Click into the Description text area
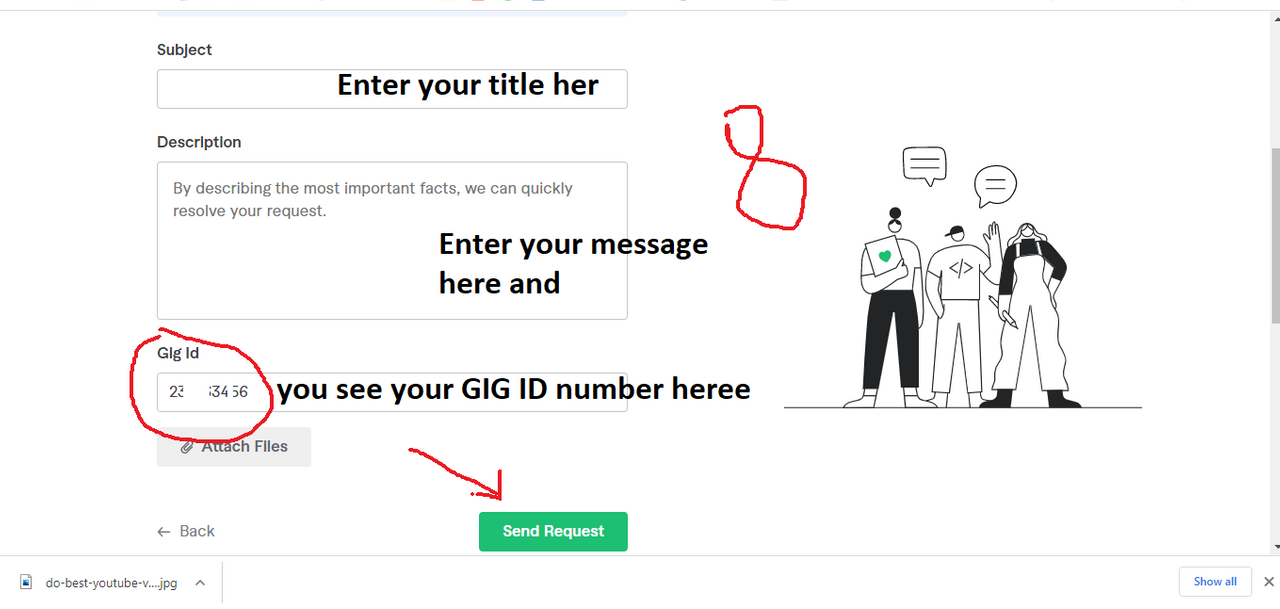Viewport: 1280px width, 609px height. pyautogui.click(x=392, y=241)
